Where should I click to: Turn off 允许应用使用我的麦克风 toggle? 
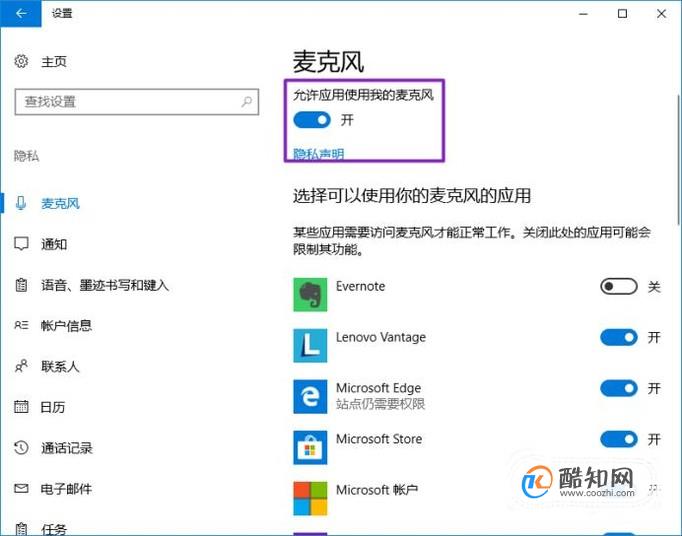click(312, 120)
